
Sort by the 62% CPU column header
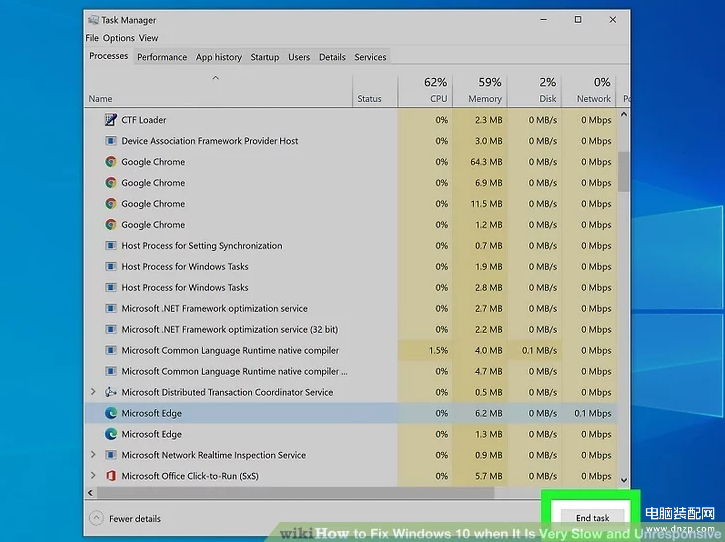coord(425,90)
